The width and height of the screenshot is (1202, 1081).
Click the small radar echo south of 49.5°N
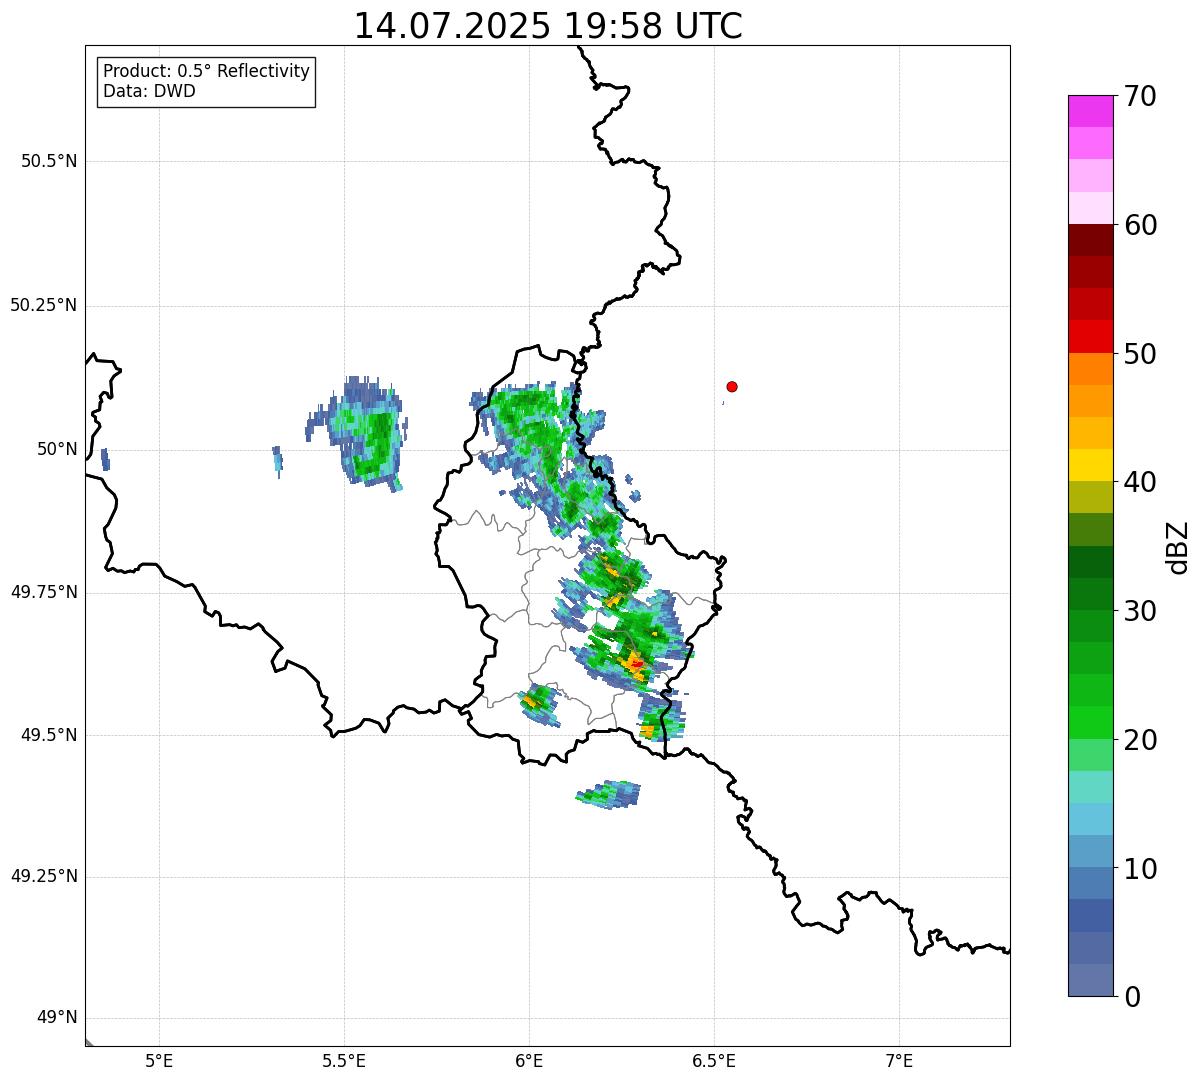pyautogui.click(x=608, y=795)
